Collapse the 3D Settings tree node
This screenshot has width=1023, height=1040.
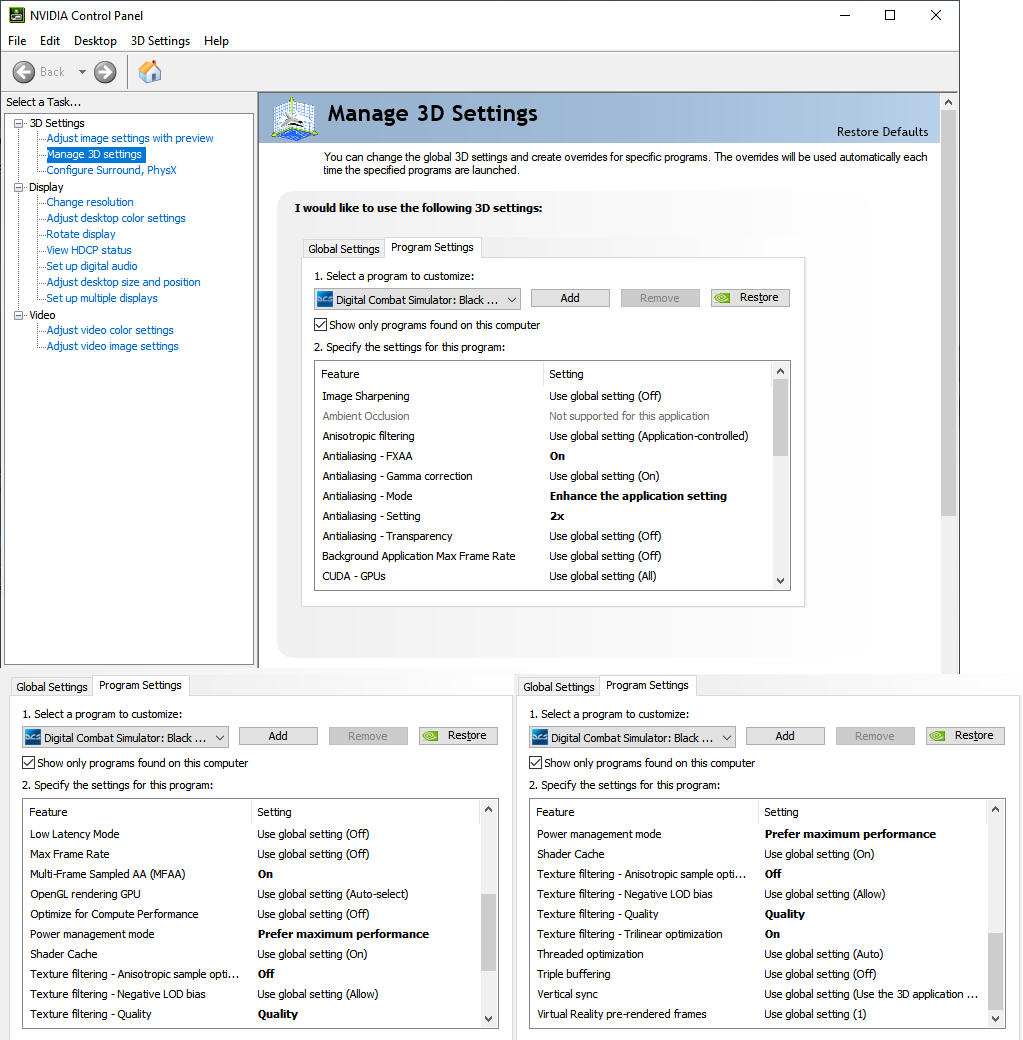19,123
